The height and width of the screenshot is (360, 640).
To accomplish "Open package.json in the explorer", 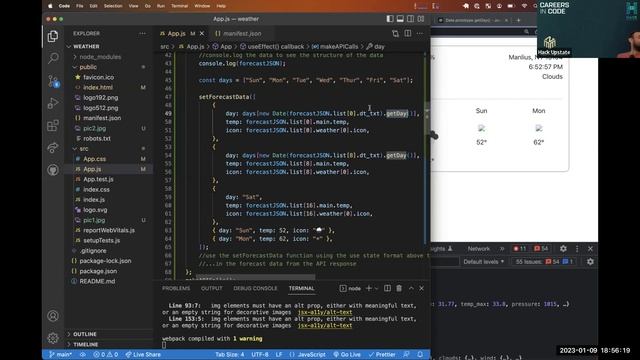I will tap(98, 271).
